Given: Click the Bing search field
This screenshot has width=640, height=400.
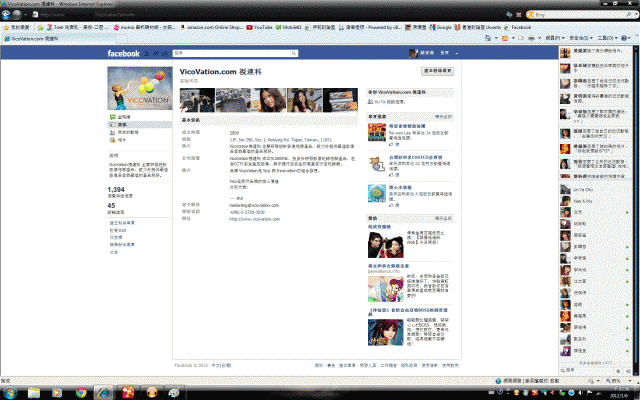Looking at the screenshot, I should [579, 14].
